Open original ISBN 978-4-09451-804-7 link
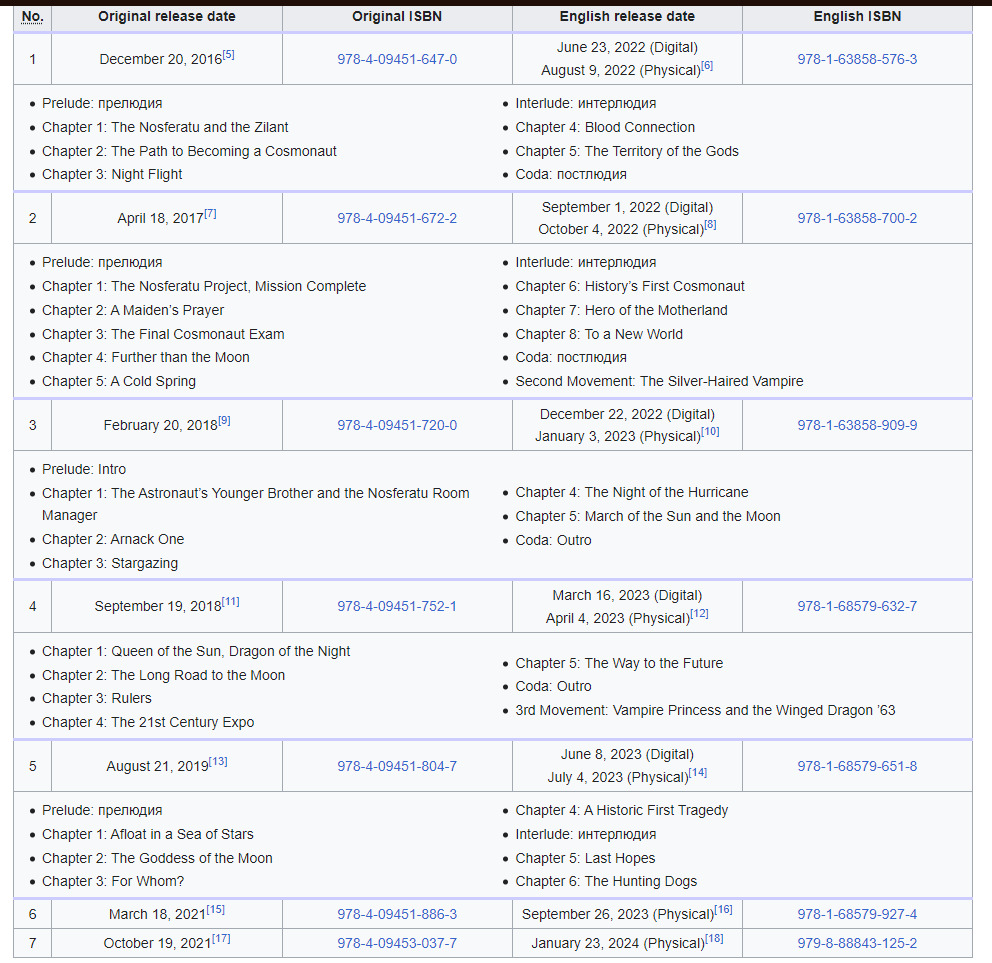The width and height of the screenshot is (992, 963). [397, 766]
